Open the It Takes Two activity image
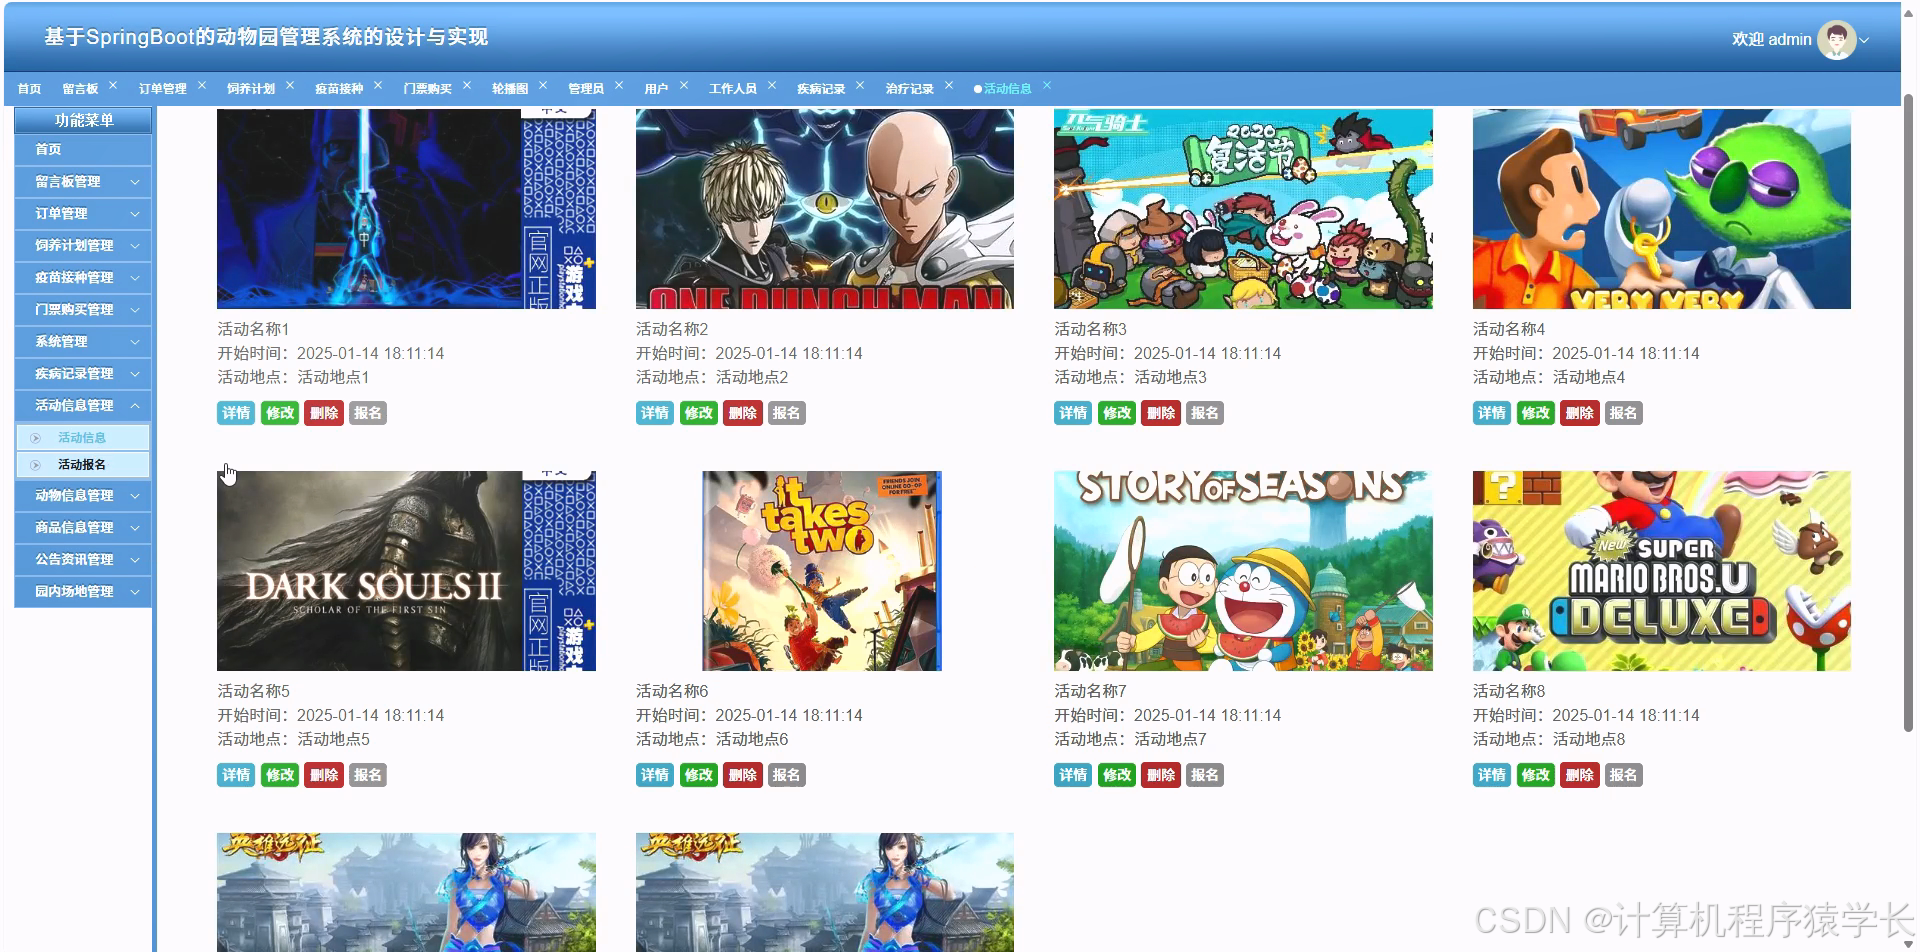1920x952 pixels. (822, 571)
